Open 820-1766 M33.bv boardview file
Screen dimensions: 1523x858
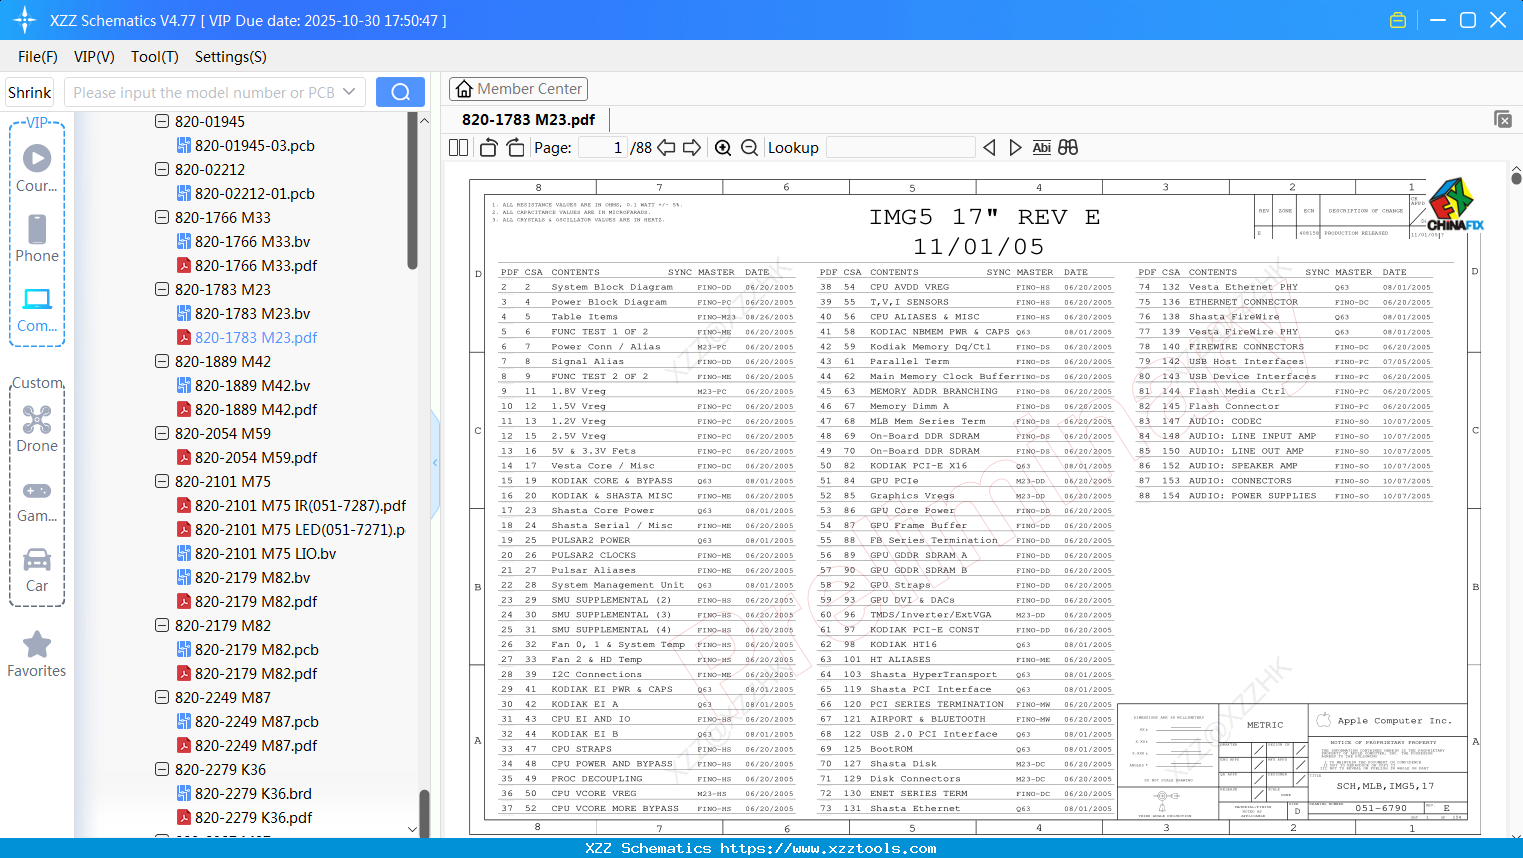pos(243,241)
